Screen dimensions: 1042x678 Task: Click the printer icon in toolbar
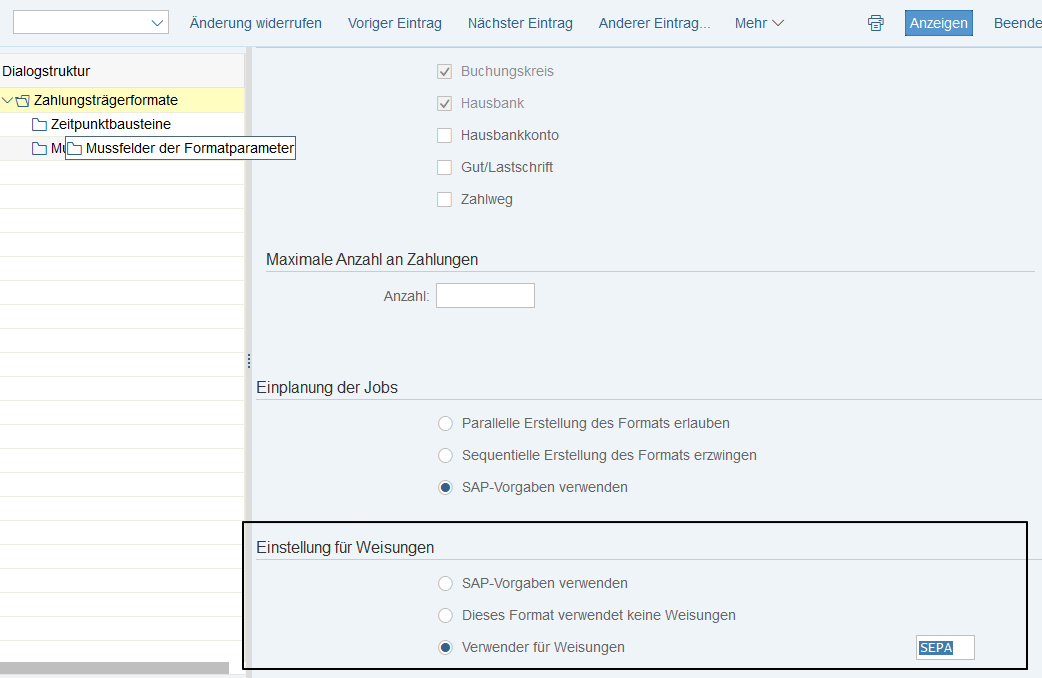click(875, 23)
